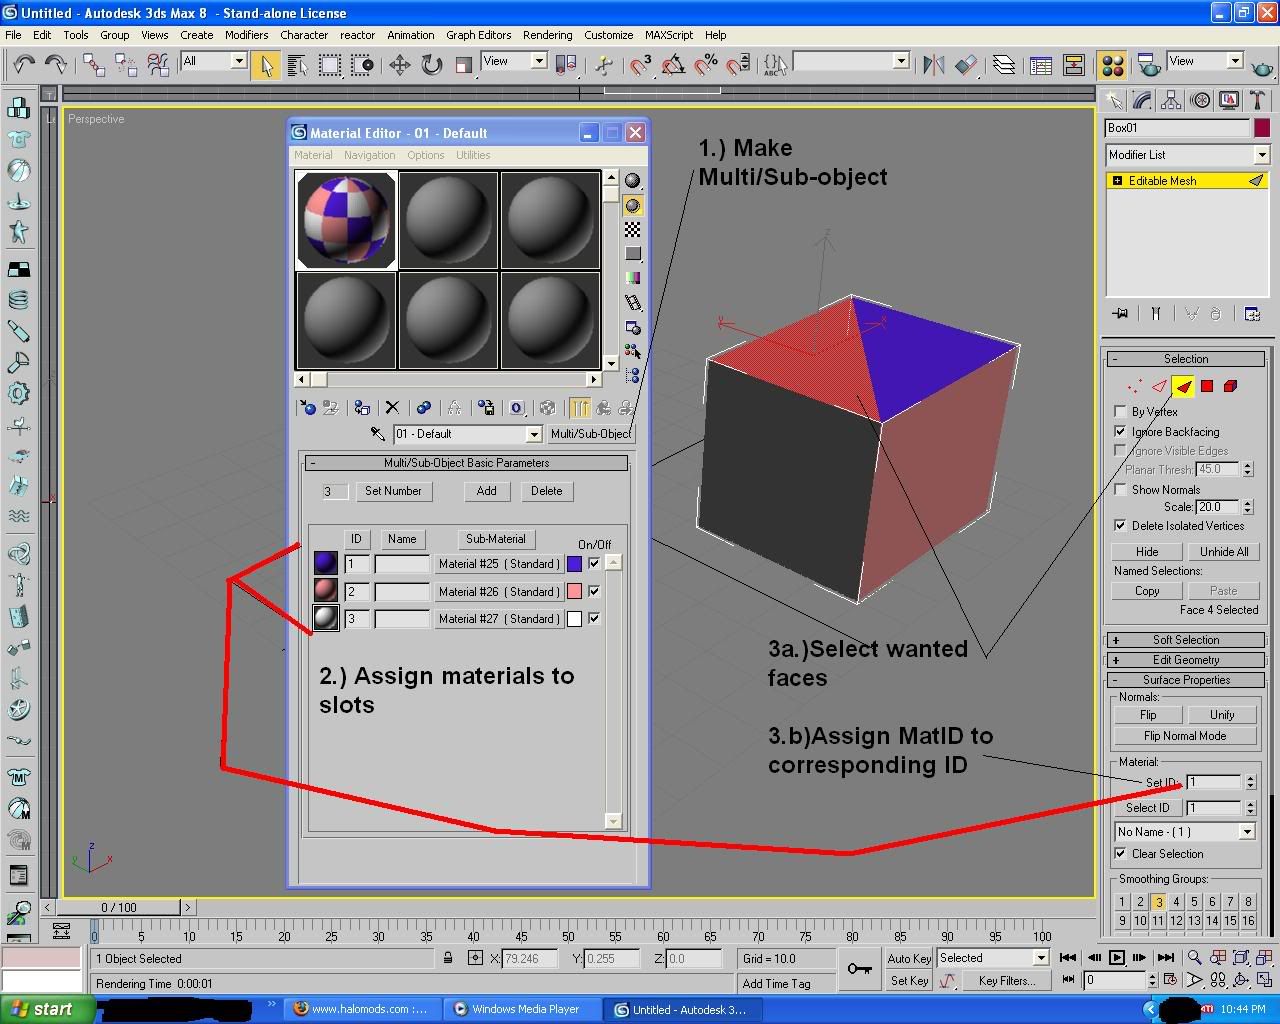Viewport: 1280px width, 1024px height.
Task: Expand the Edit Geometry rollout
Action: pos(1185,660)
